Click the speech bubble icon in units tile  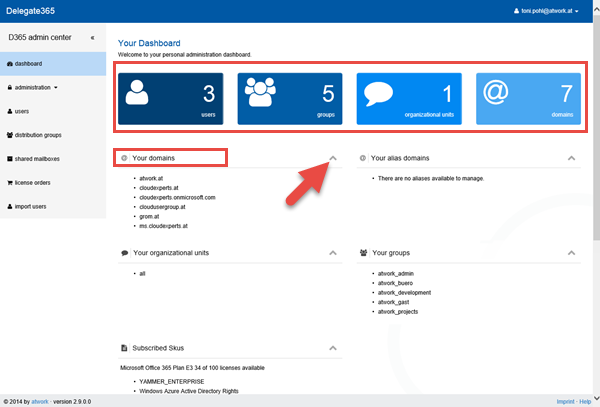click(378, 93)
